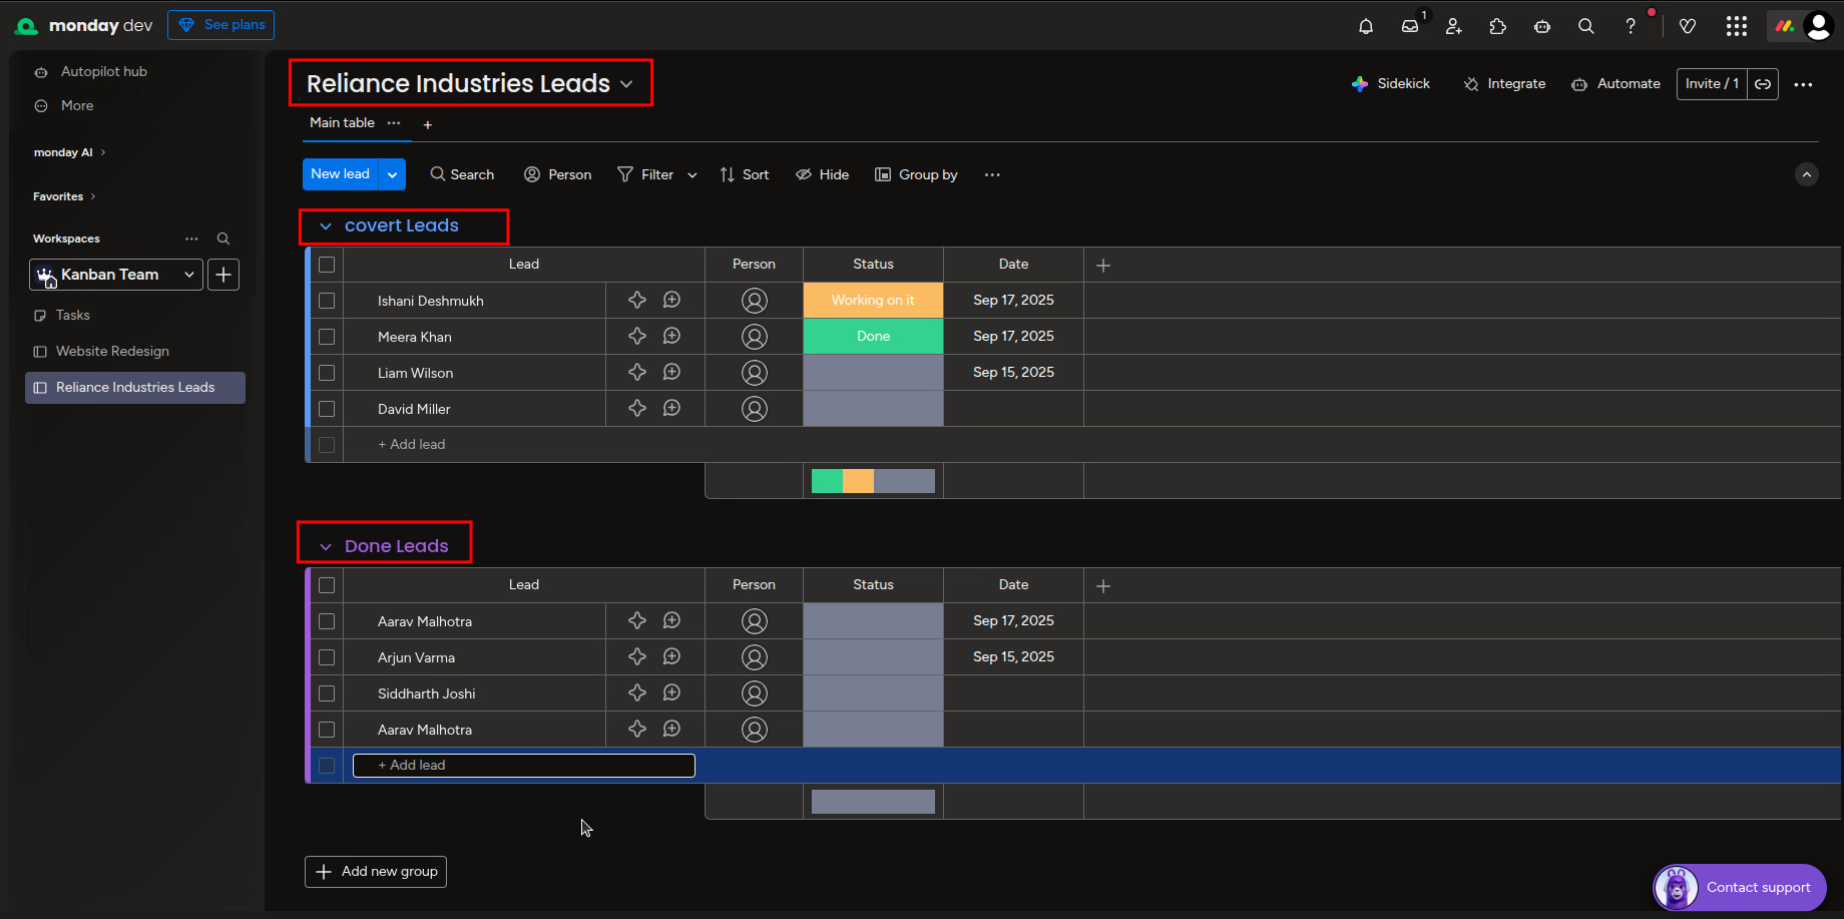This screenshot has width=1844, height=919.
Task: Switch to the Main table tab
Action: [x=342, y=123]
